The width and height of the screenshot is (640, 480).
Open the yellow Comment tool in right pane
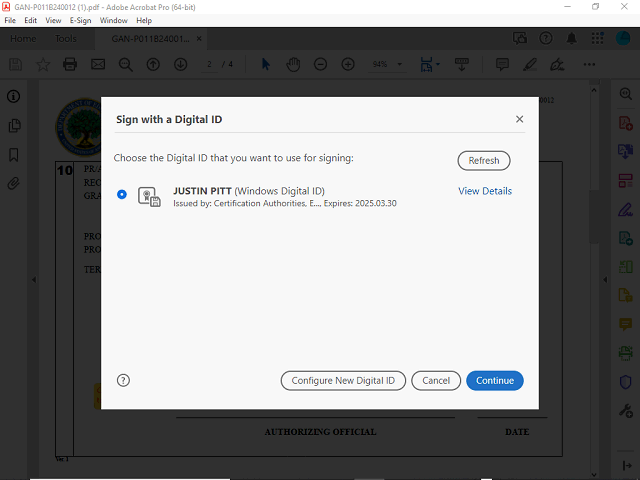tap(626, 324)
